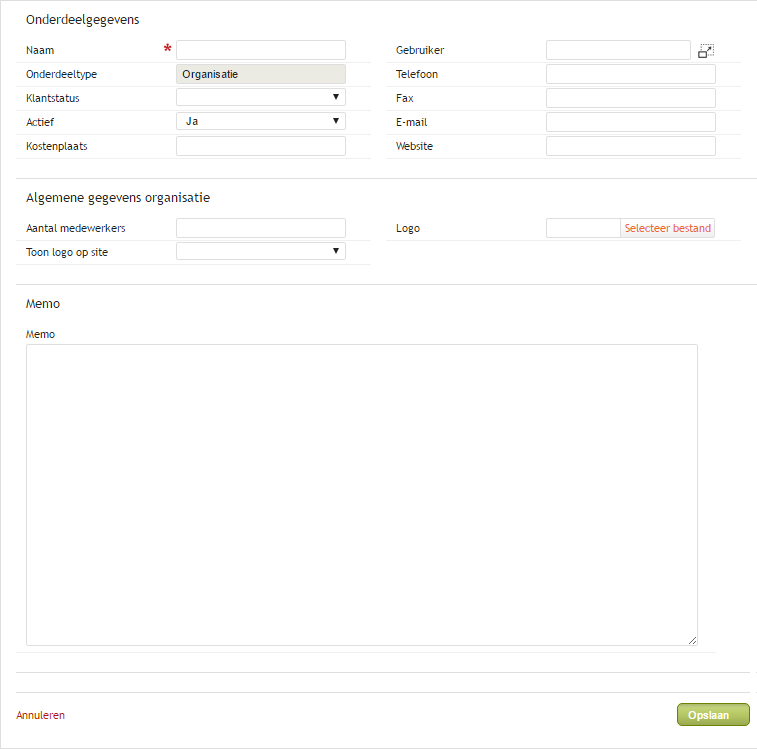
Task: Click into the Fax field
Action: [x=631, y=98]
